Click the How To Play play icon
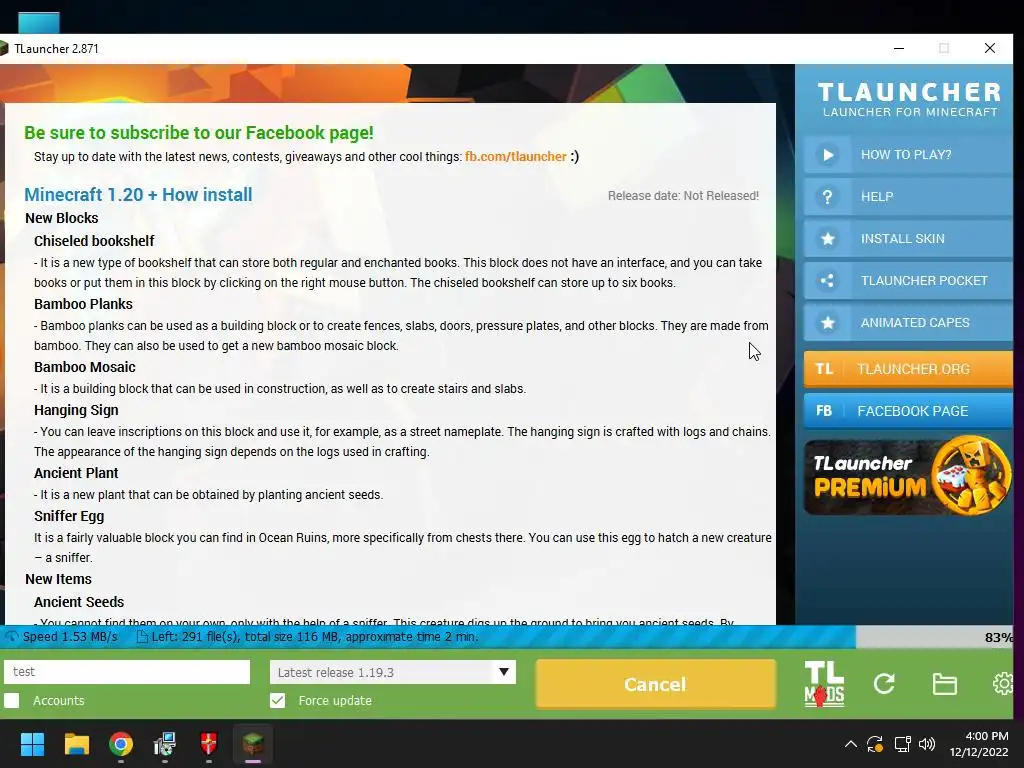The height and width of the screenshot is (768, 1024). coord(827,155)
